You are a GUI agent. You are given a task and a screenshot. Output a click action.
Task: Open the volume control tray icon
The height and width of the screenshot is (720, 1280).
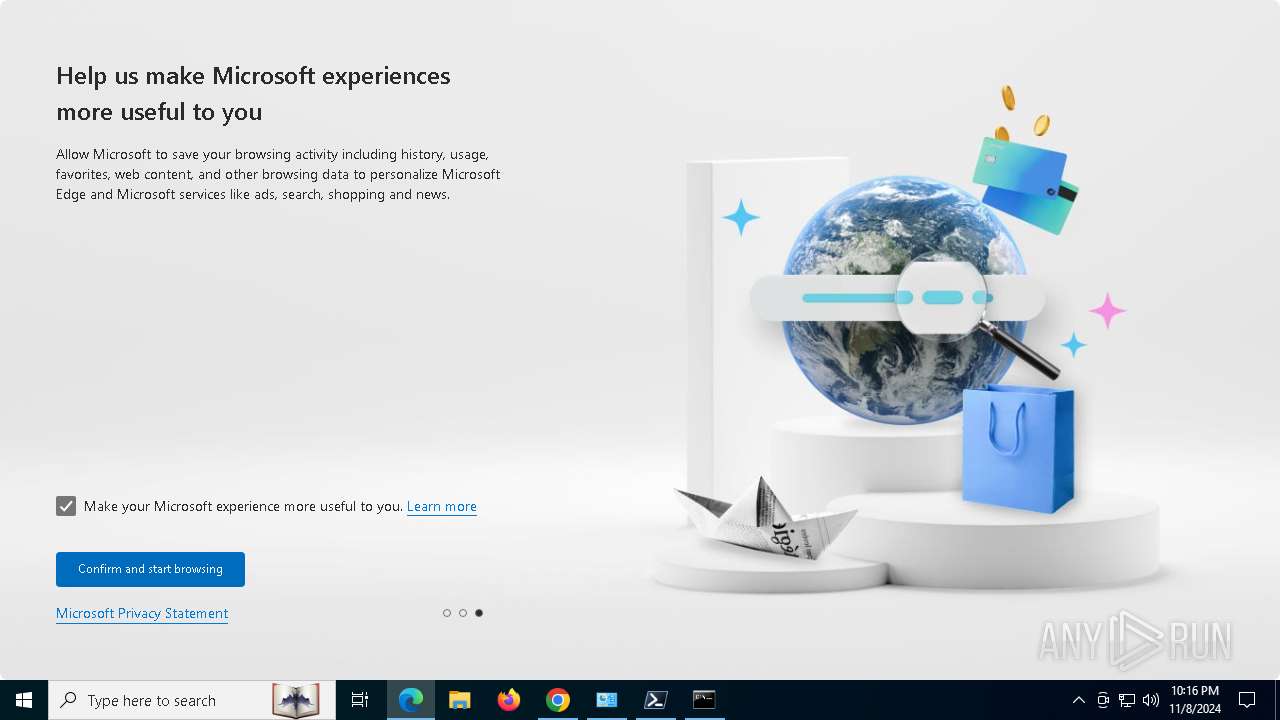[1151, 700]
